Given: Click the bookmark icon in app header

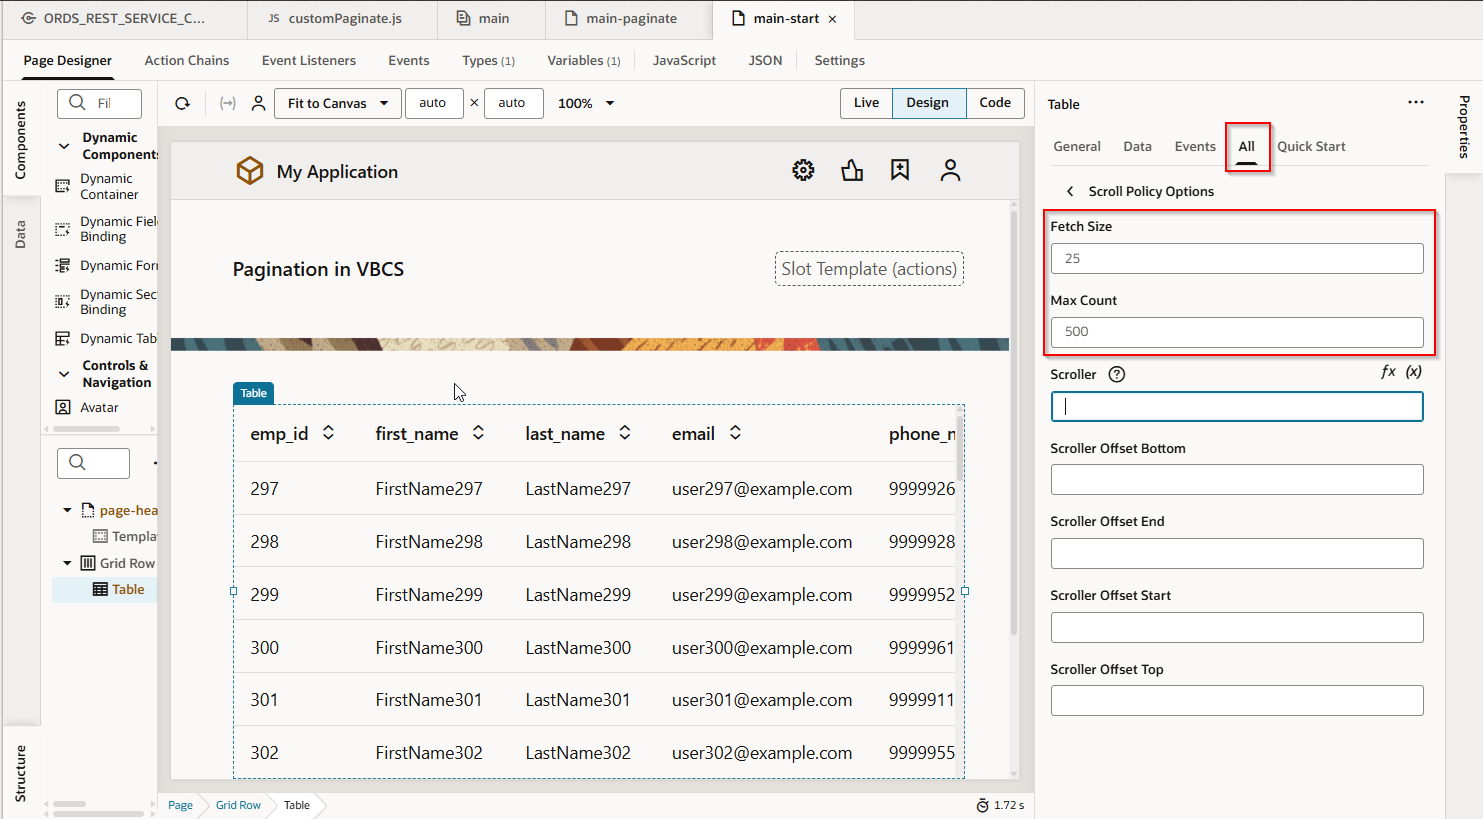Looking at the screenshot, I should click(x=900, y=171).
